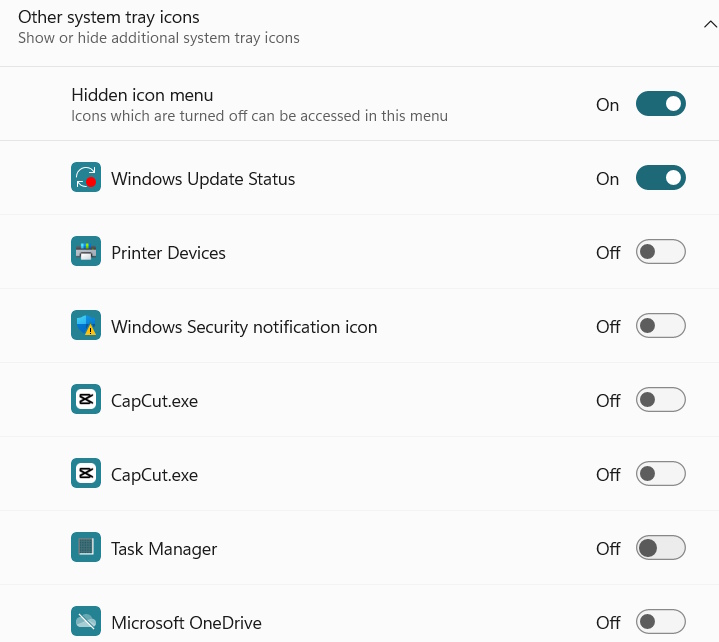
Task: Turn on Windows Security notification icon toggle
Action: pyautogui.click(x=660, y=326)
